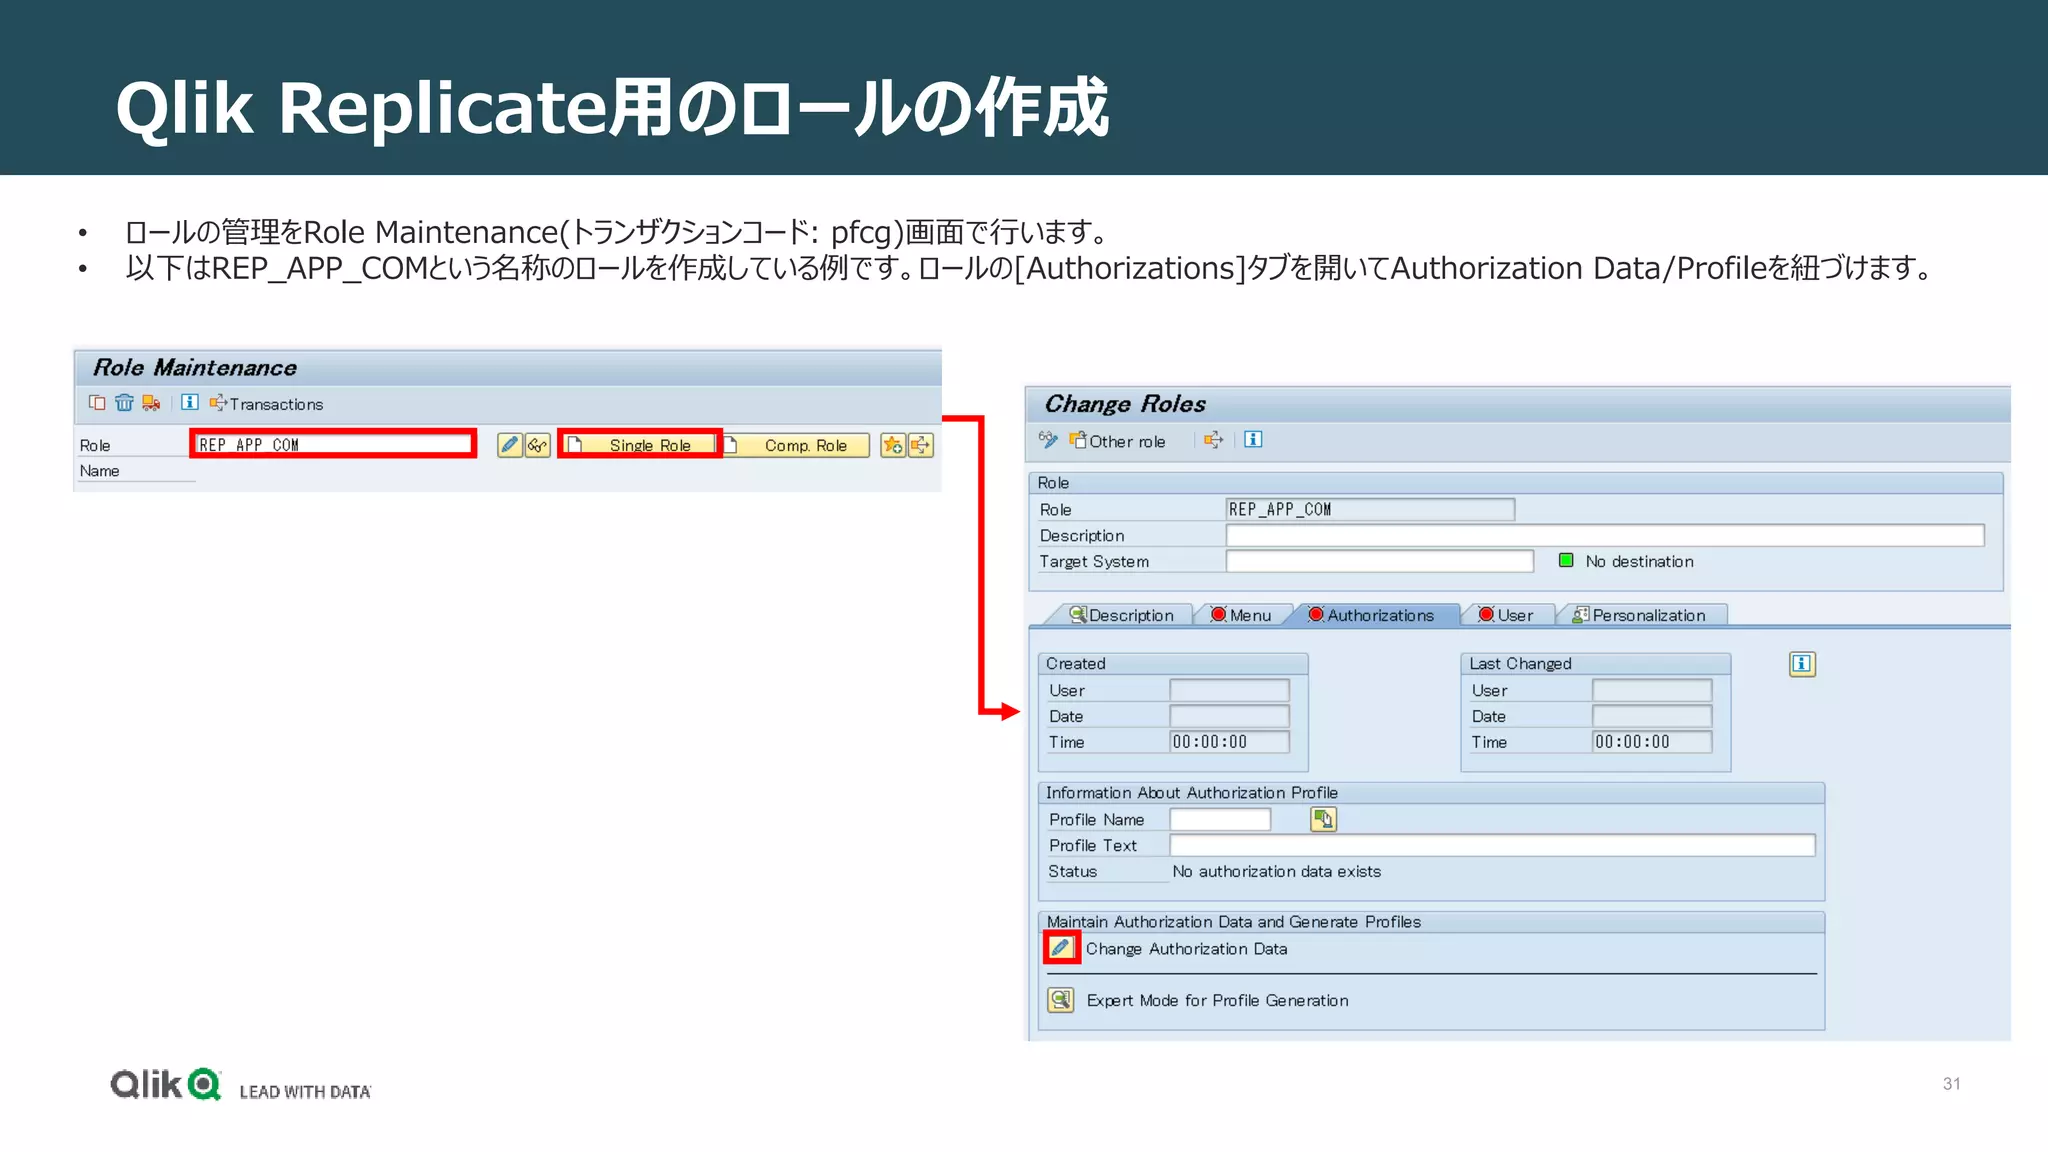Click Other role in Change Roles toolbar
Viewport: 2048px width, 1152px height.
[1117, 441]
